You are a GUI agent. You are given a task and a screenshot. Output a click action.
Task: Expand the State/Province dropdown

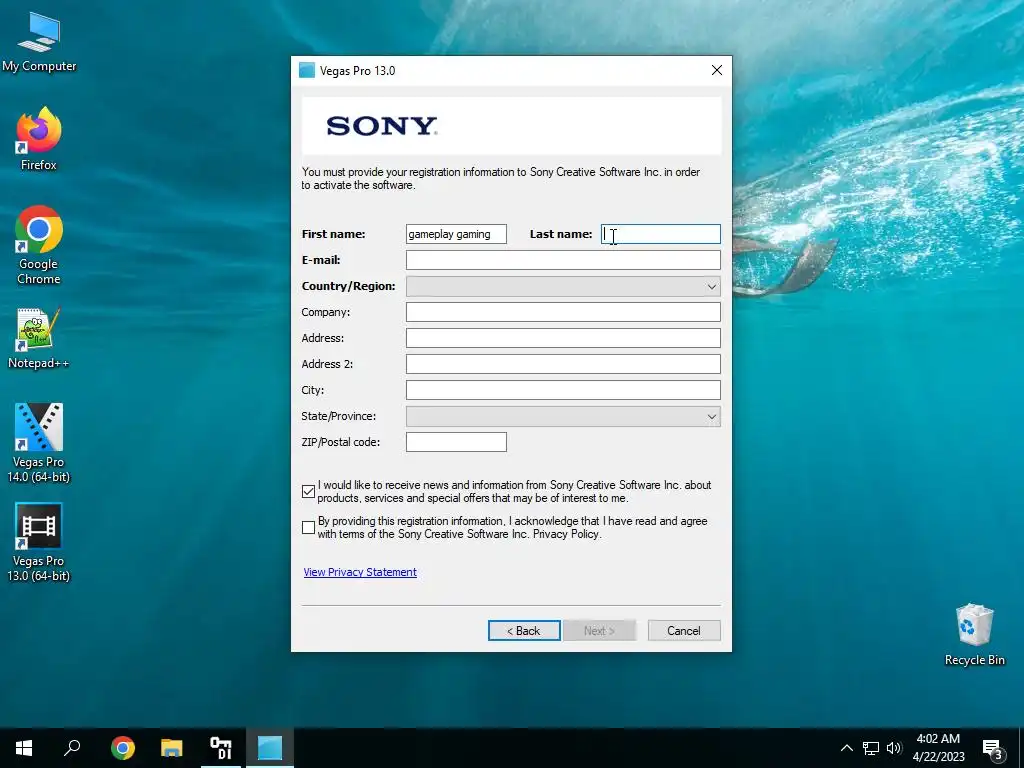coord(563,417)
